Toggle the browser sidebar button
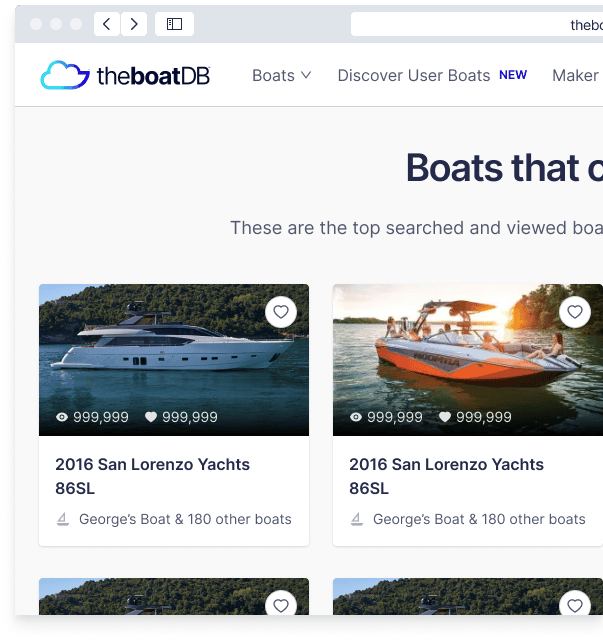603x640 pixels. [174, 24]
